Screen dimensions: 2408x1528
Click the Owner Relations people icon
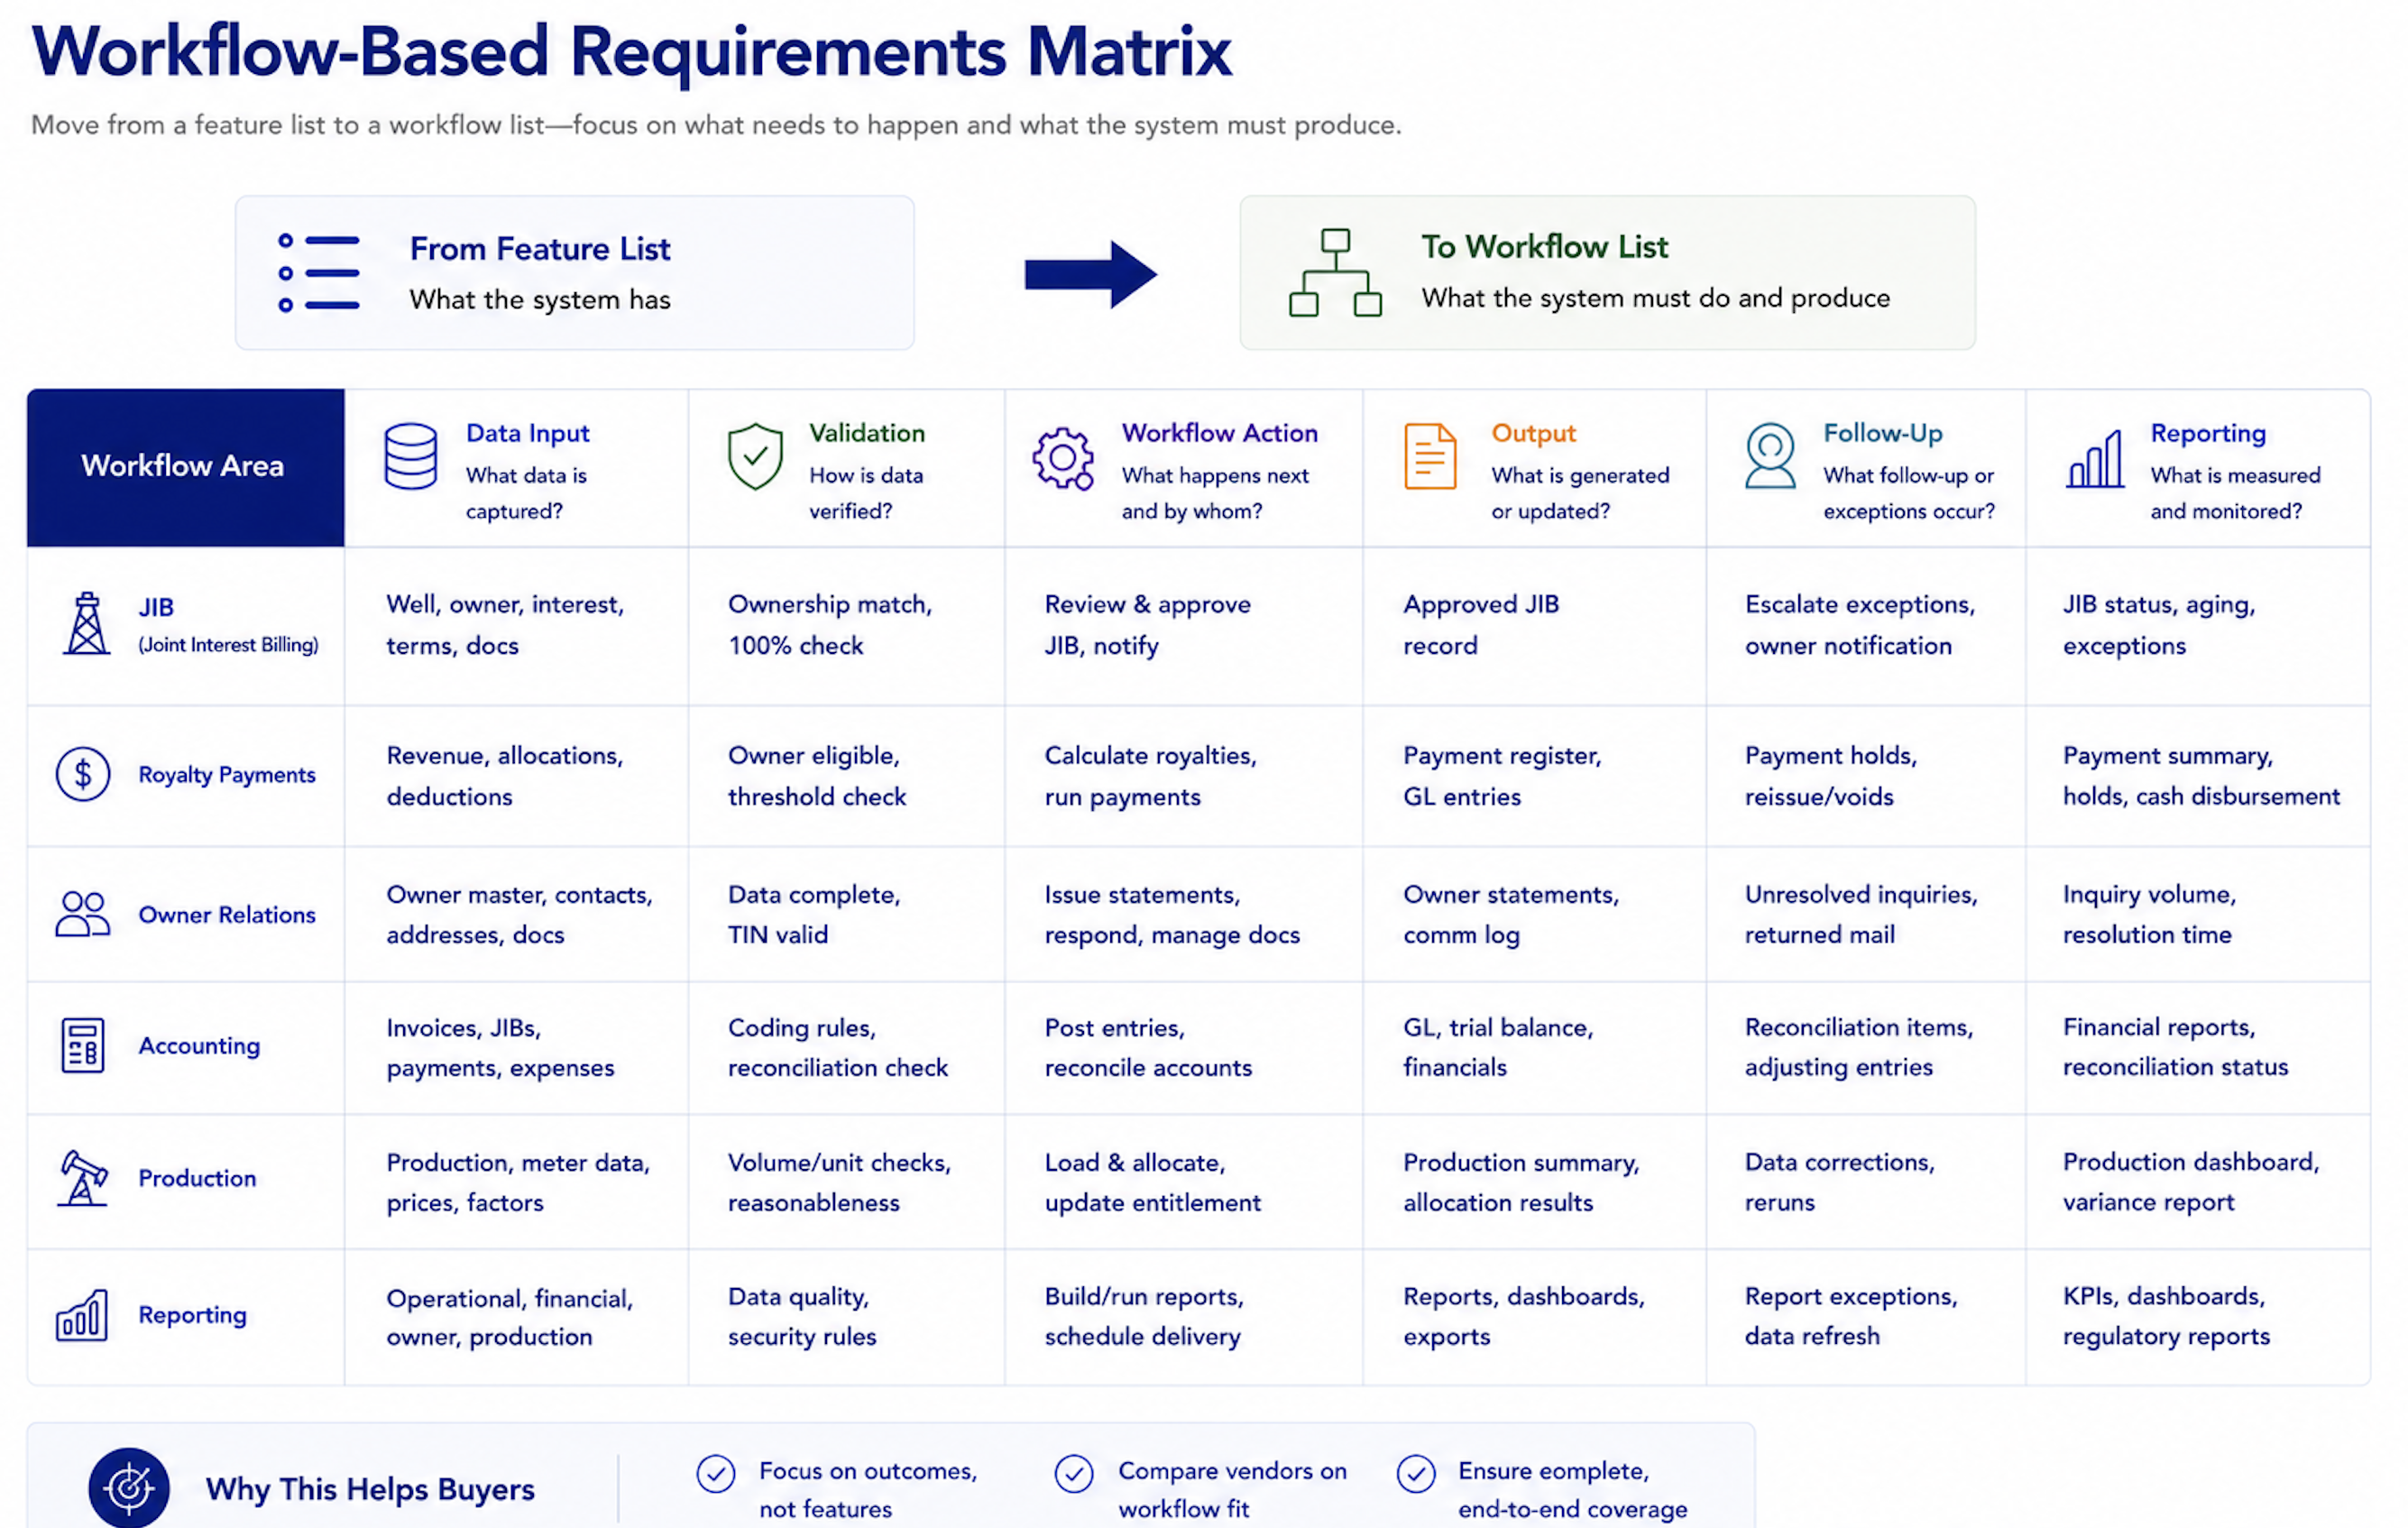tap(83, 914)
